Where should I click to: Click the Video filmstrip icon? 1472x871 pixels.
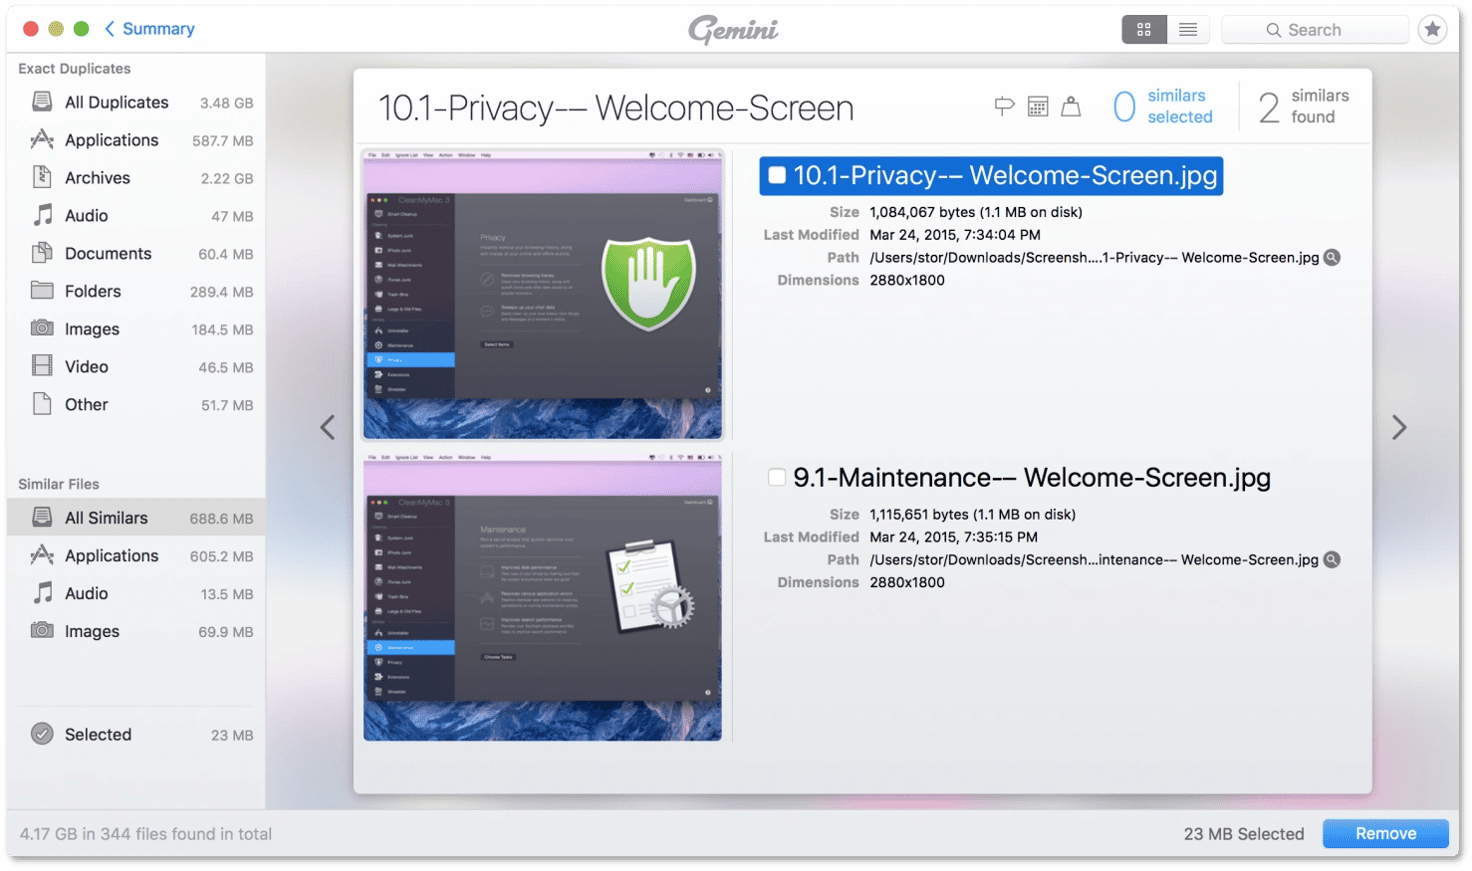pos(42,366)
